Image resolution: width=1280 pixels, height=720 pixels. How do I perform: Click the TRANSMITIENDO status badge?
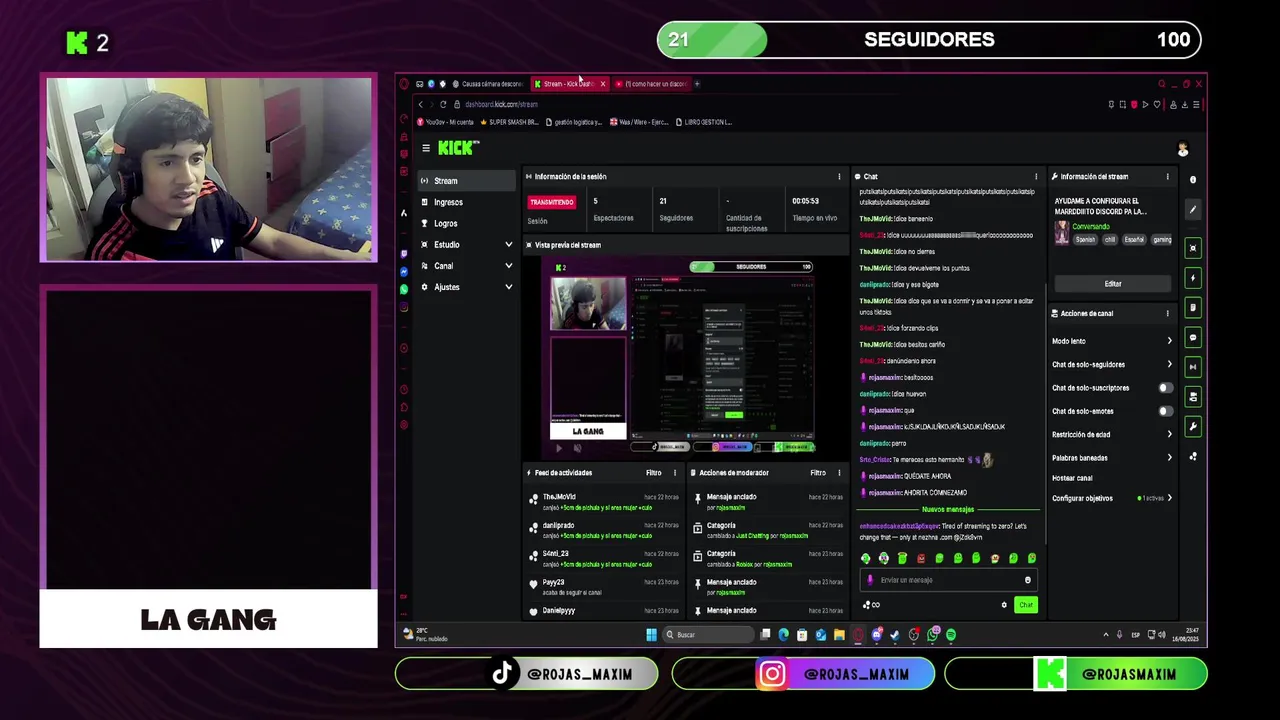pyautogui.click(x=552, y=202)
